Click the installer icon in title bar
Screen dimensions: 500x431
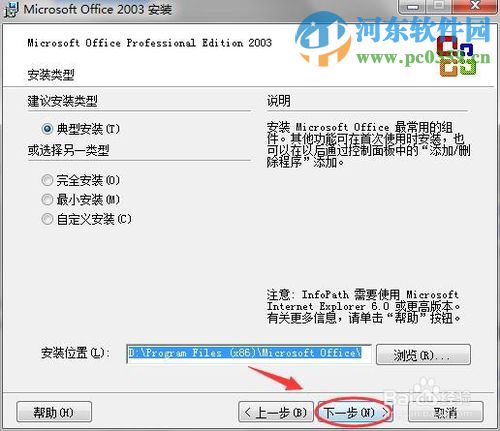coord(11,9)
